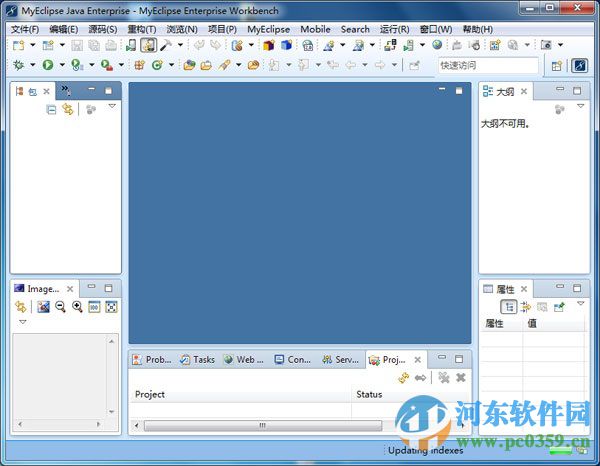The width and height of the screenshot is (600, 466).
Task: Click the Run with red toolbox icon
Action: pyautogui.click(x=107, y=65)
